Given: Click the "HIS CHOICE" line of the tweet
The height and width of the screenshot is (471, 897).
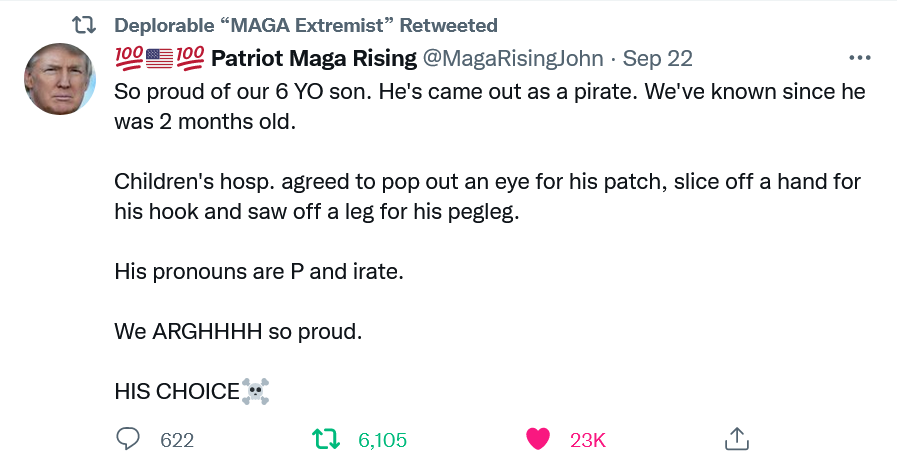Looking at the screenshot, I should pyautogui.click(x=177, y=391).
